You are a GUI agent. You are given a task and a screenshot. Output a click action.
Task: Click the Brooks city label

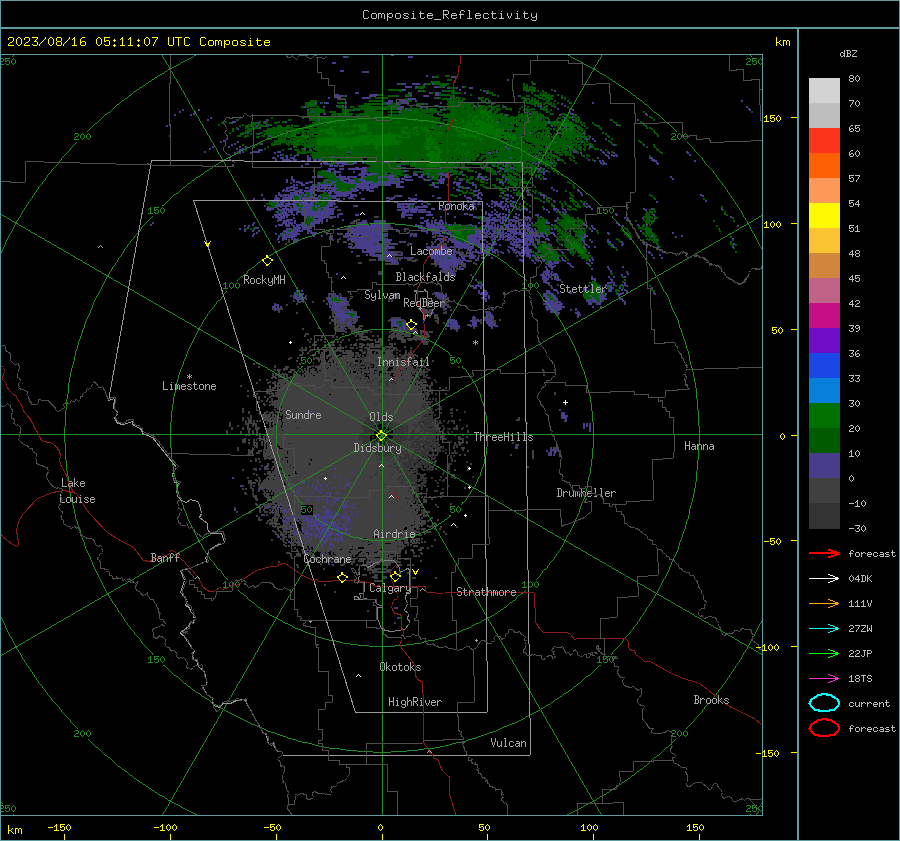[x=711, y=700]
